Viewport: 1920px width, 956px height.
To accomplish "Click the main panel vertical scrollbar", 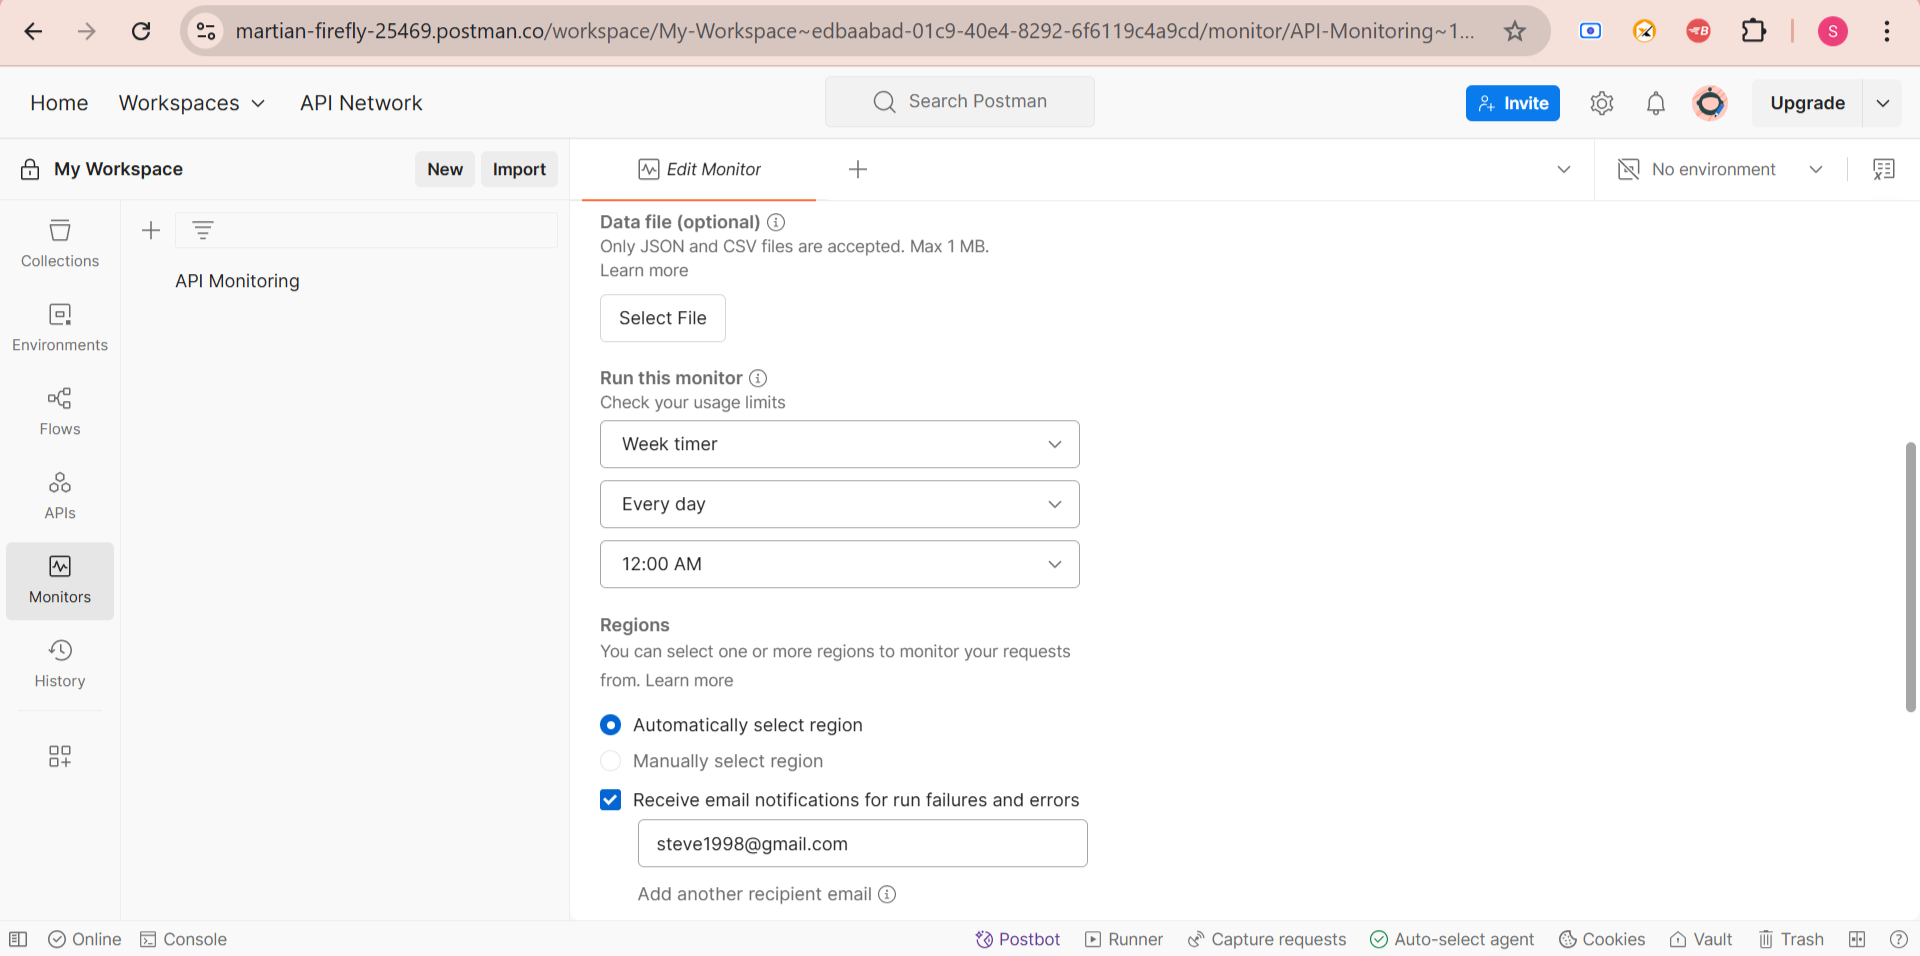I will point(1910,577).
